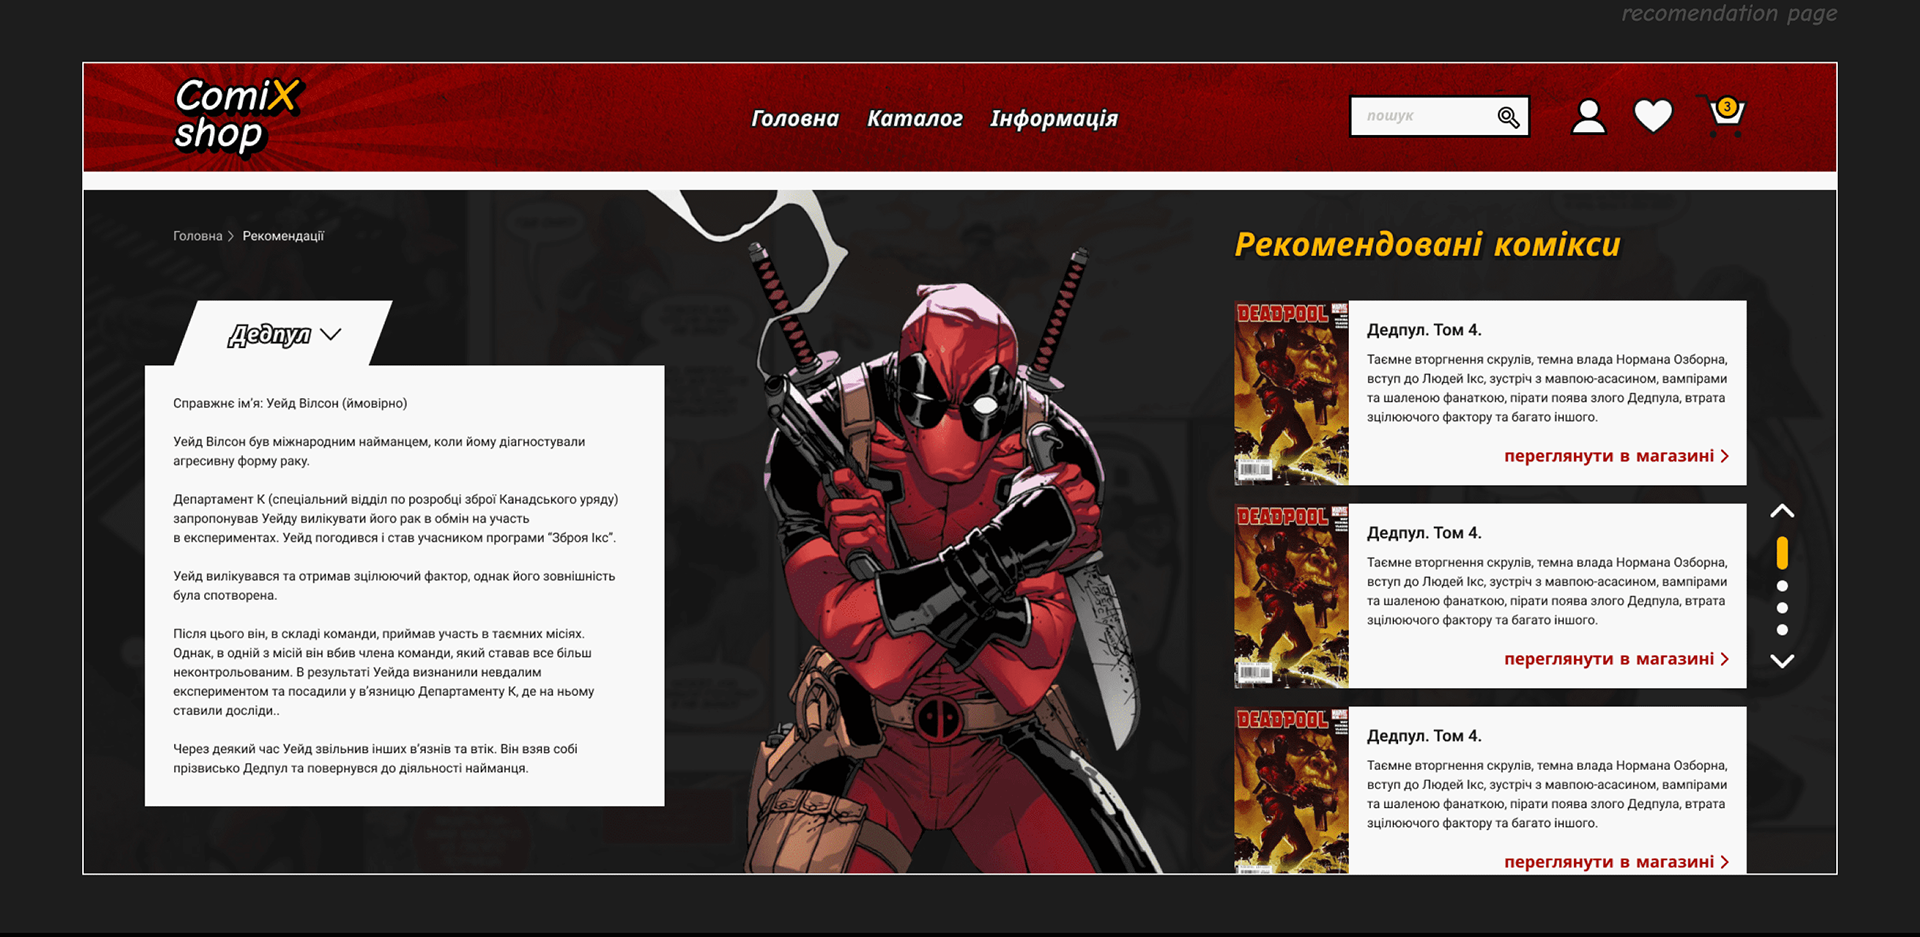Open the first Дедпул. Том 4. cover thumbnail
Image resolution: width=1920 pixels, height=937 pixels.
point(1291,393)
